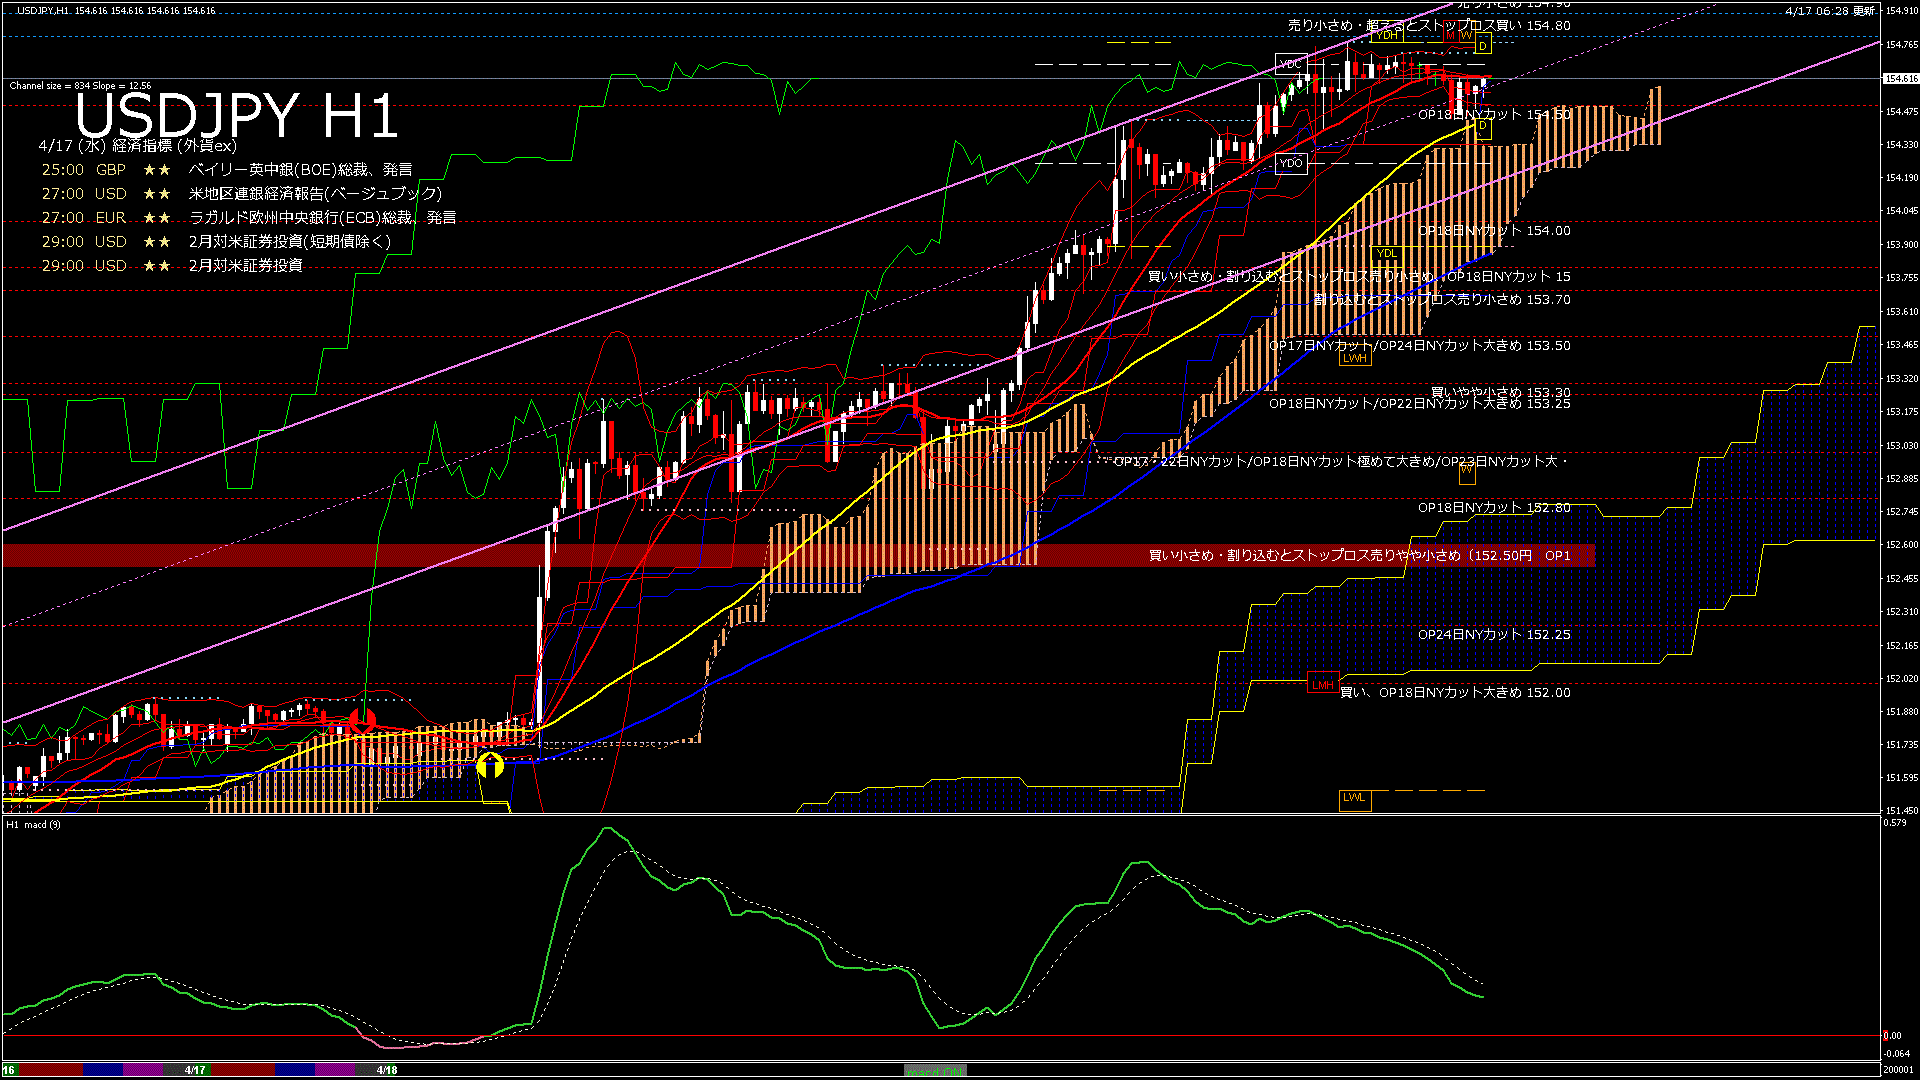Click the orange W pivot box
This screenshot has height=1080, width=1920.
point(1466,35)
